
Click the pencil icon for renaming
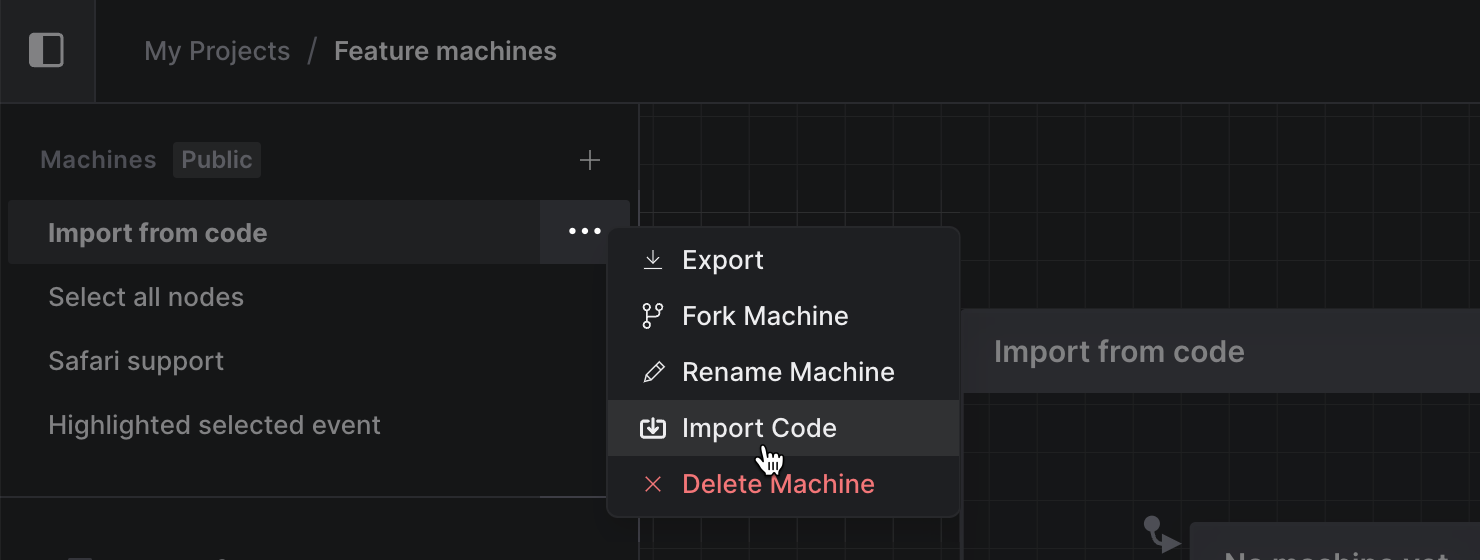[x=653, y=372]
